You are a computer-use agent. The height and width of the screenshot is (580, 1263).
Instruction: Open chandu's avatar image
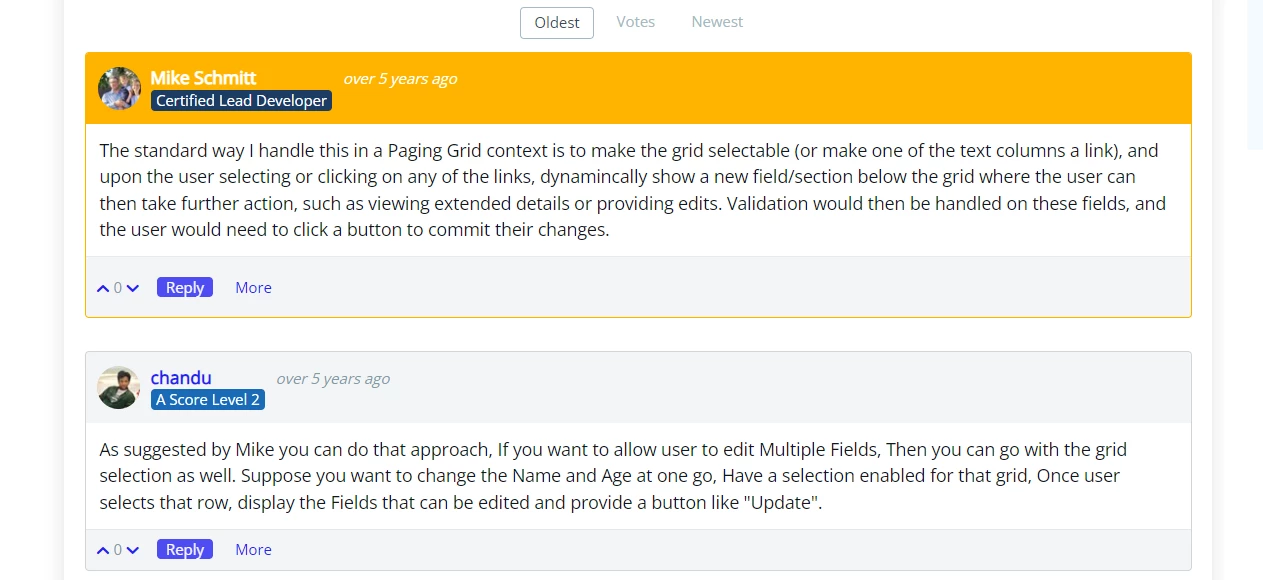point(119,387)
